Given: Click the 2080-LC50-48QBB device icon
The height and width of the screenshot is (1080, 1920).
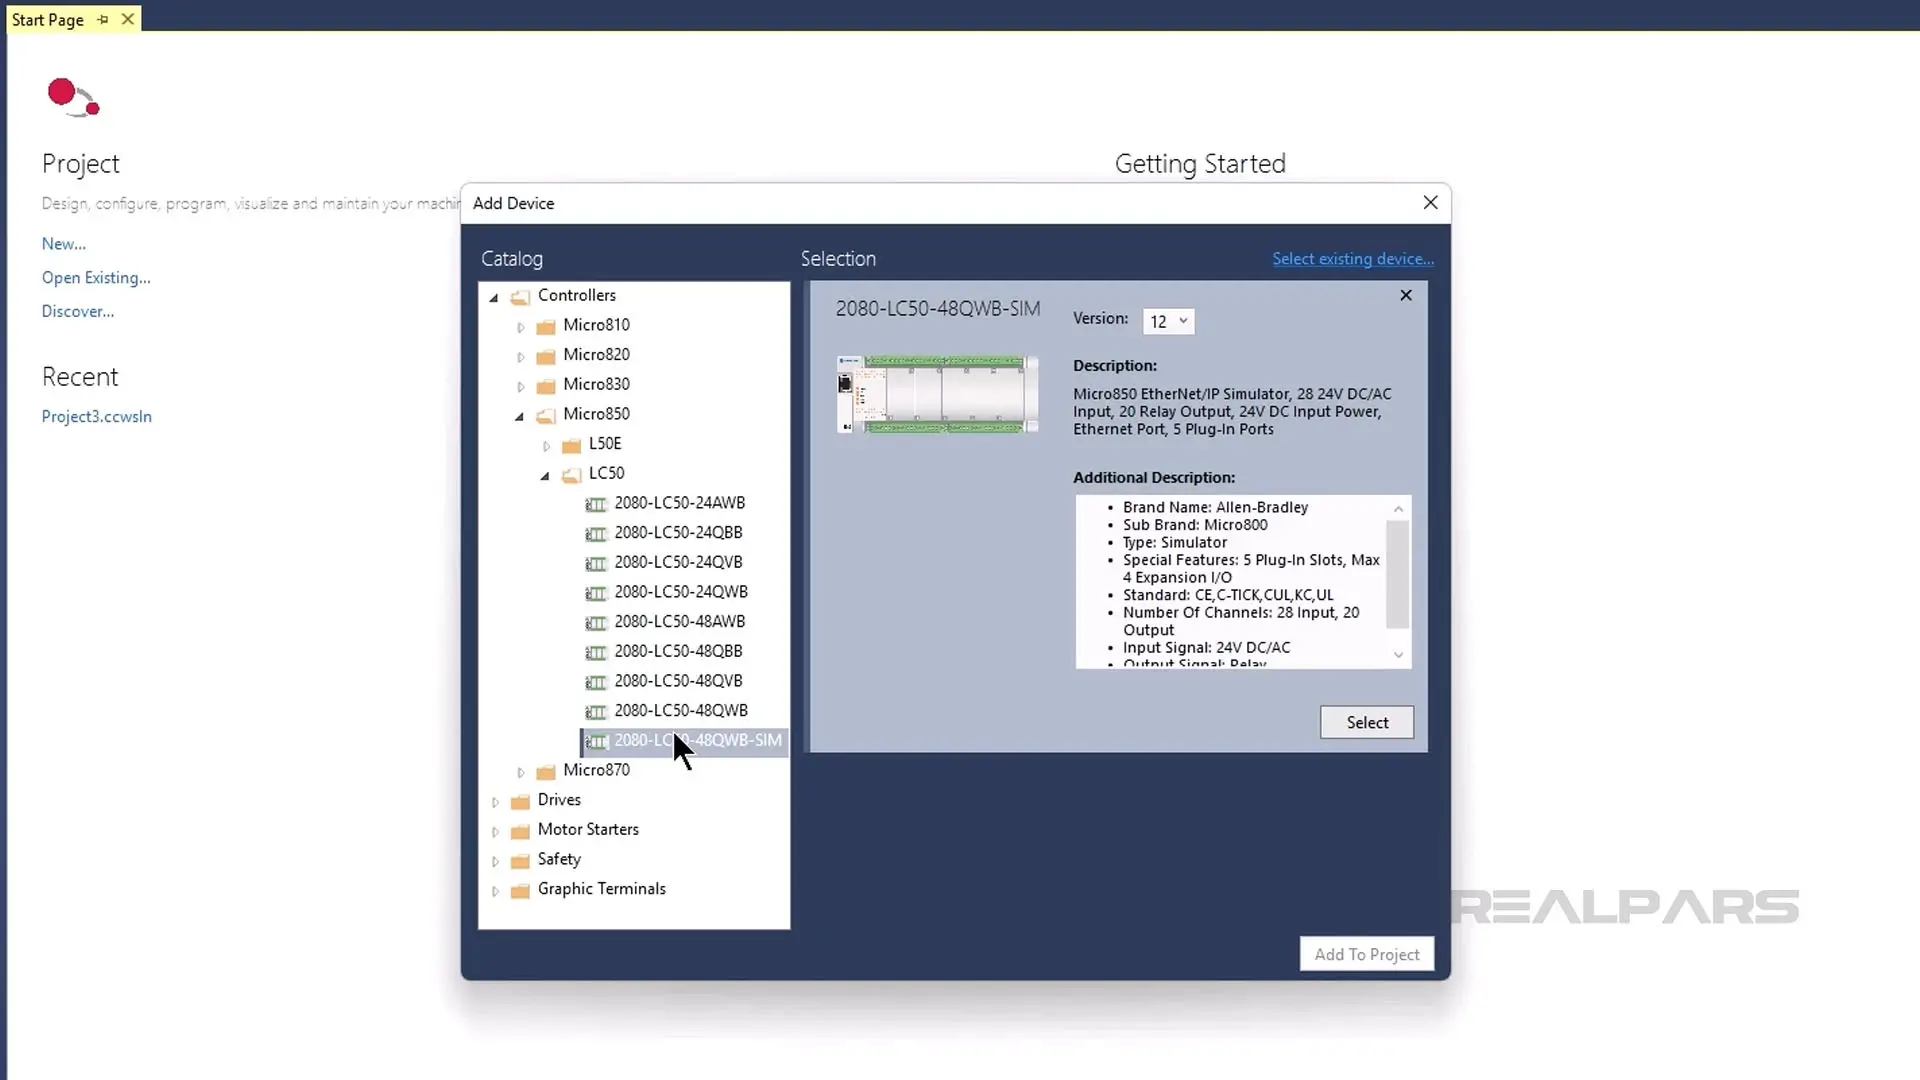Looking at the screenshot, I should 596,652.
